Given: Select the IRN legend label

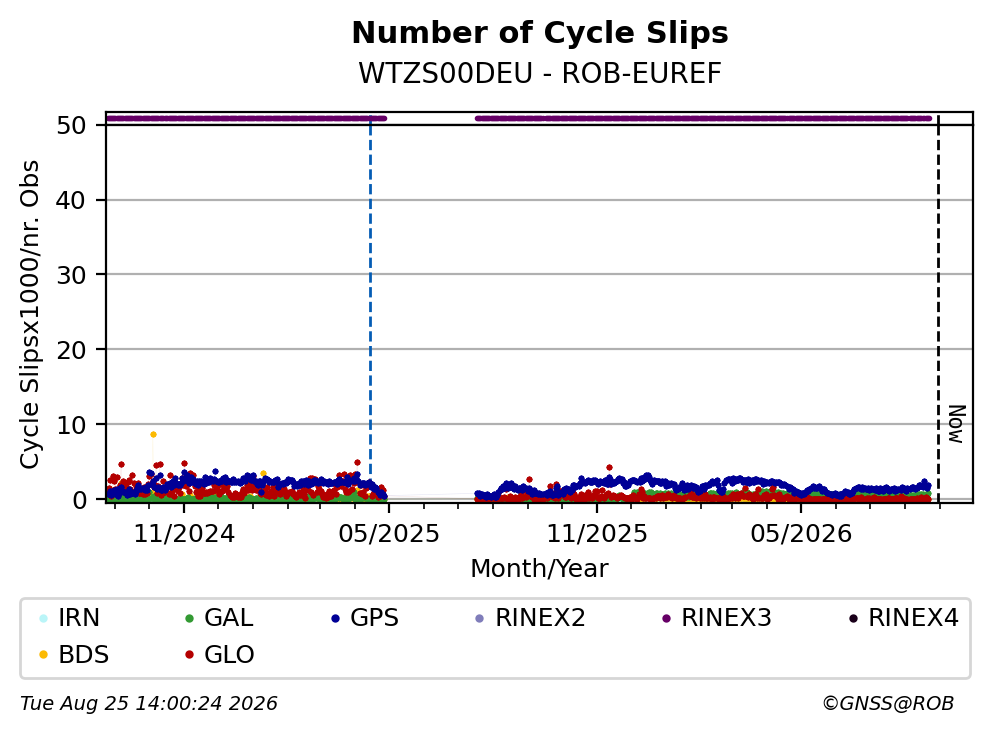Looking at the screenshot, I should click(x=79, y=618).
